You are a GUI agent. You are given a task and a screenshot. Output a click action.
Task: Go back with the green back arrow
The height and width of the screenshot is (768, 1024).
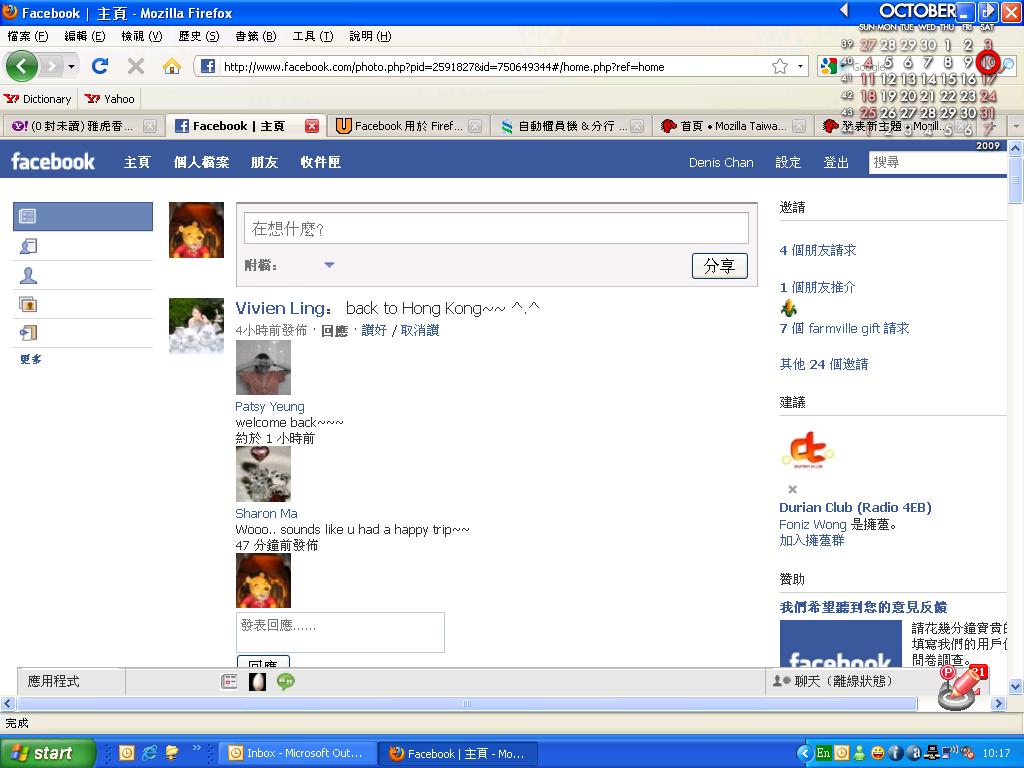[22, 66]
